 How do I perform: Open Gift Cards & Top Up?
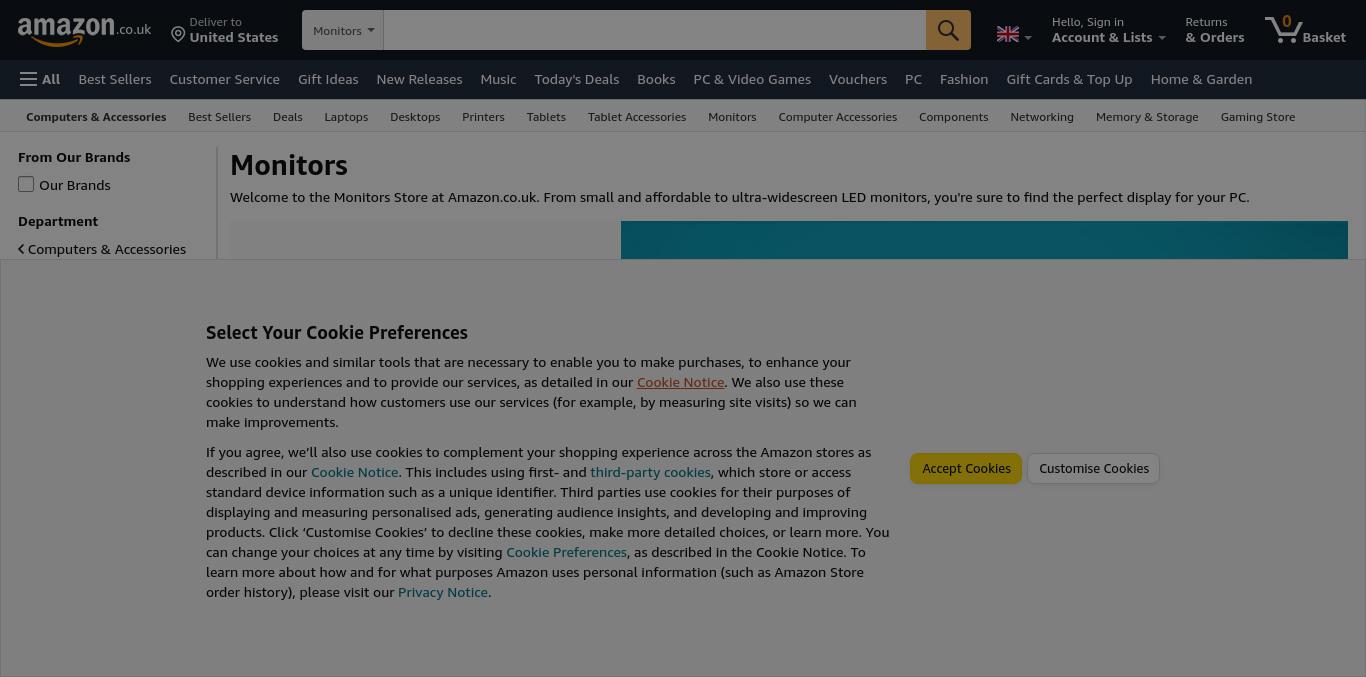[1069, 79]
